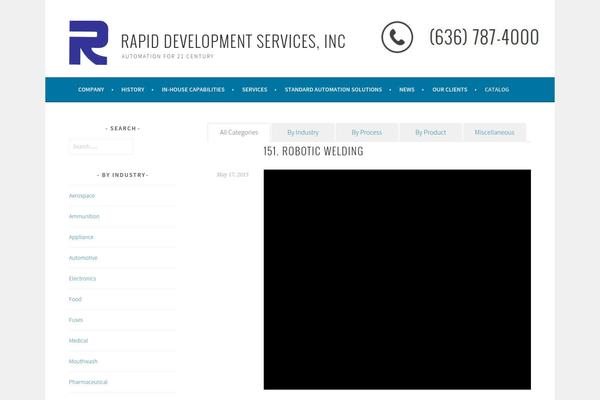Open the Electronics industry link
Image resolution: width=600 pixels, height=400 pixels.
(82, 279)
